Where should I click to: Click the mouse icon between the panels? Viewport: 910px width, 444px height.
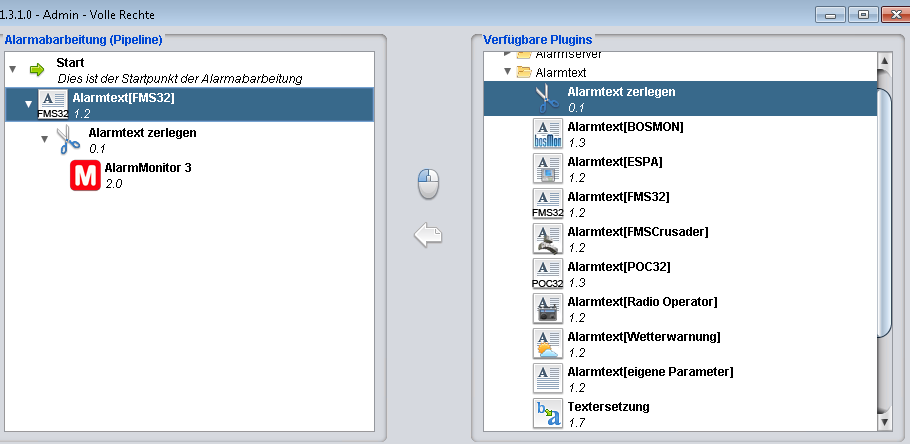428,184
